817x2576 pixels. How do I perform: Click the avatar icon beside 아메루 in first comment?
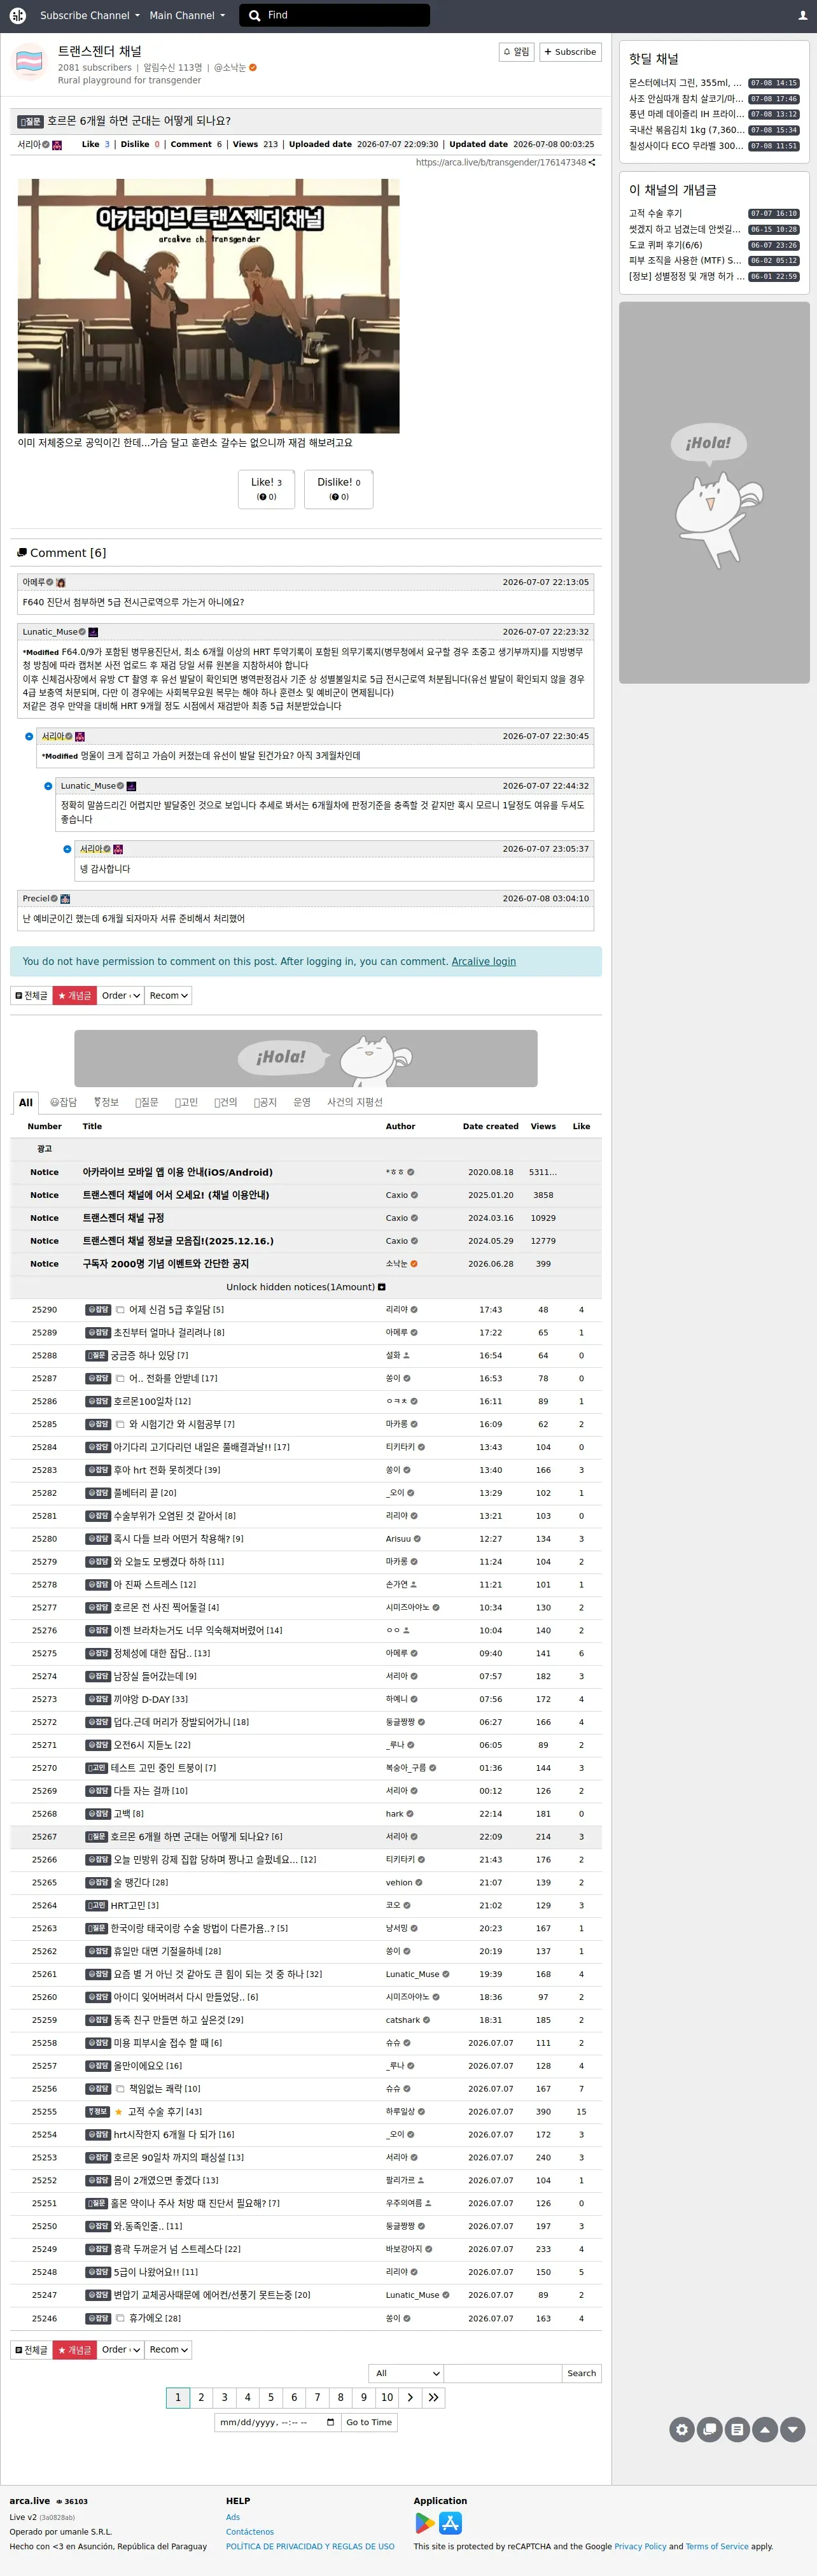point(61,582)
